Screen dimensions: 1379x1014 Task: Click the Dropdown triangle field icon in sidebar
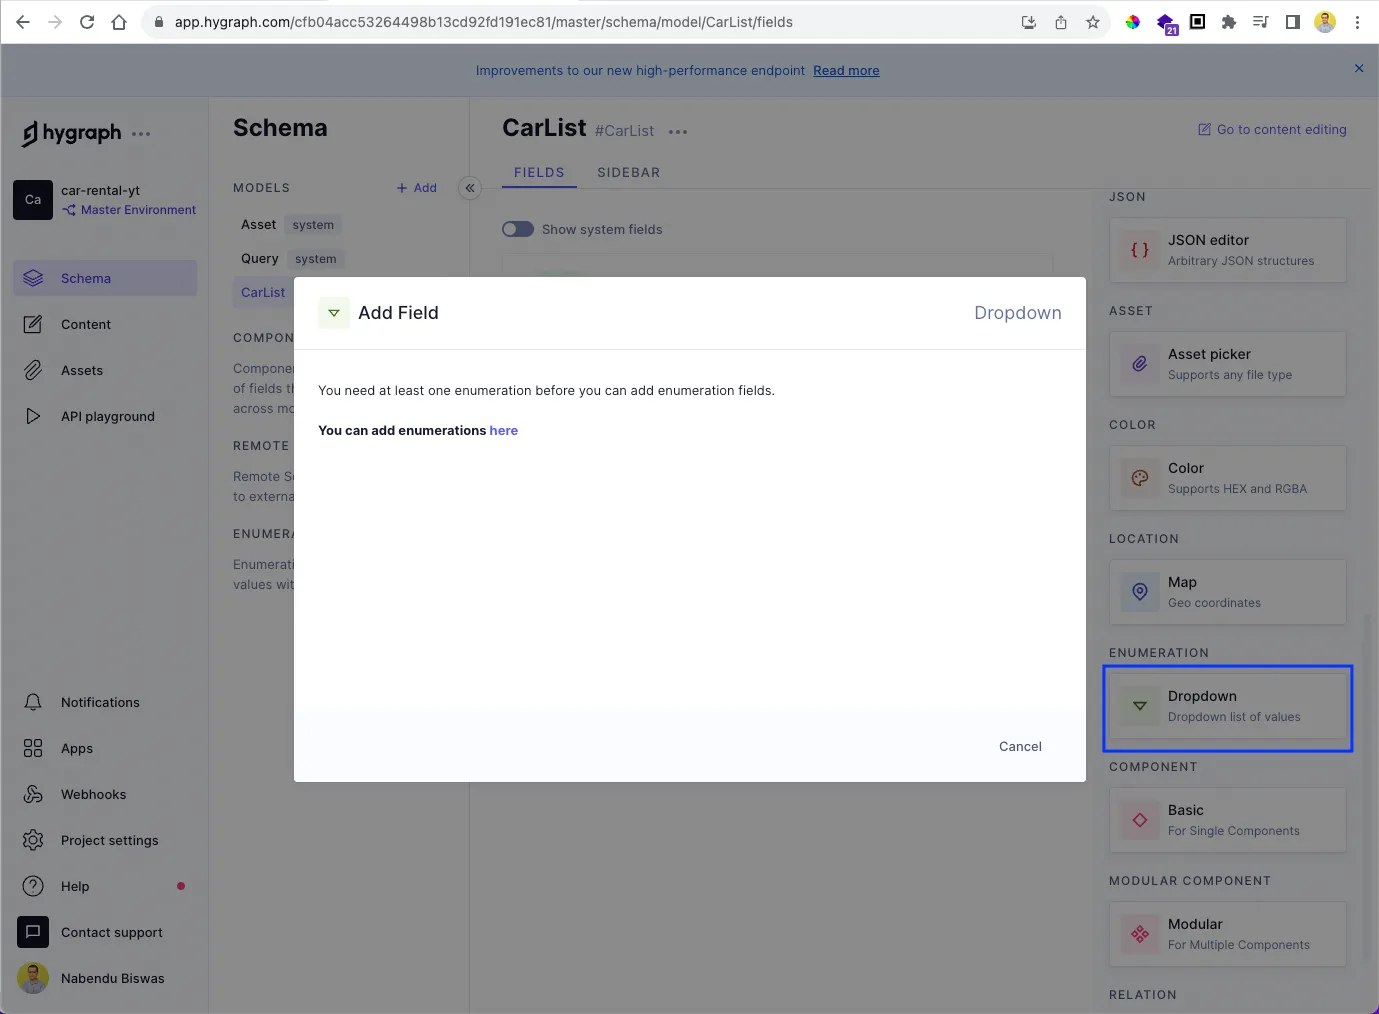(1140, 706)
